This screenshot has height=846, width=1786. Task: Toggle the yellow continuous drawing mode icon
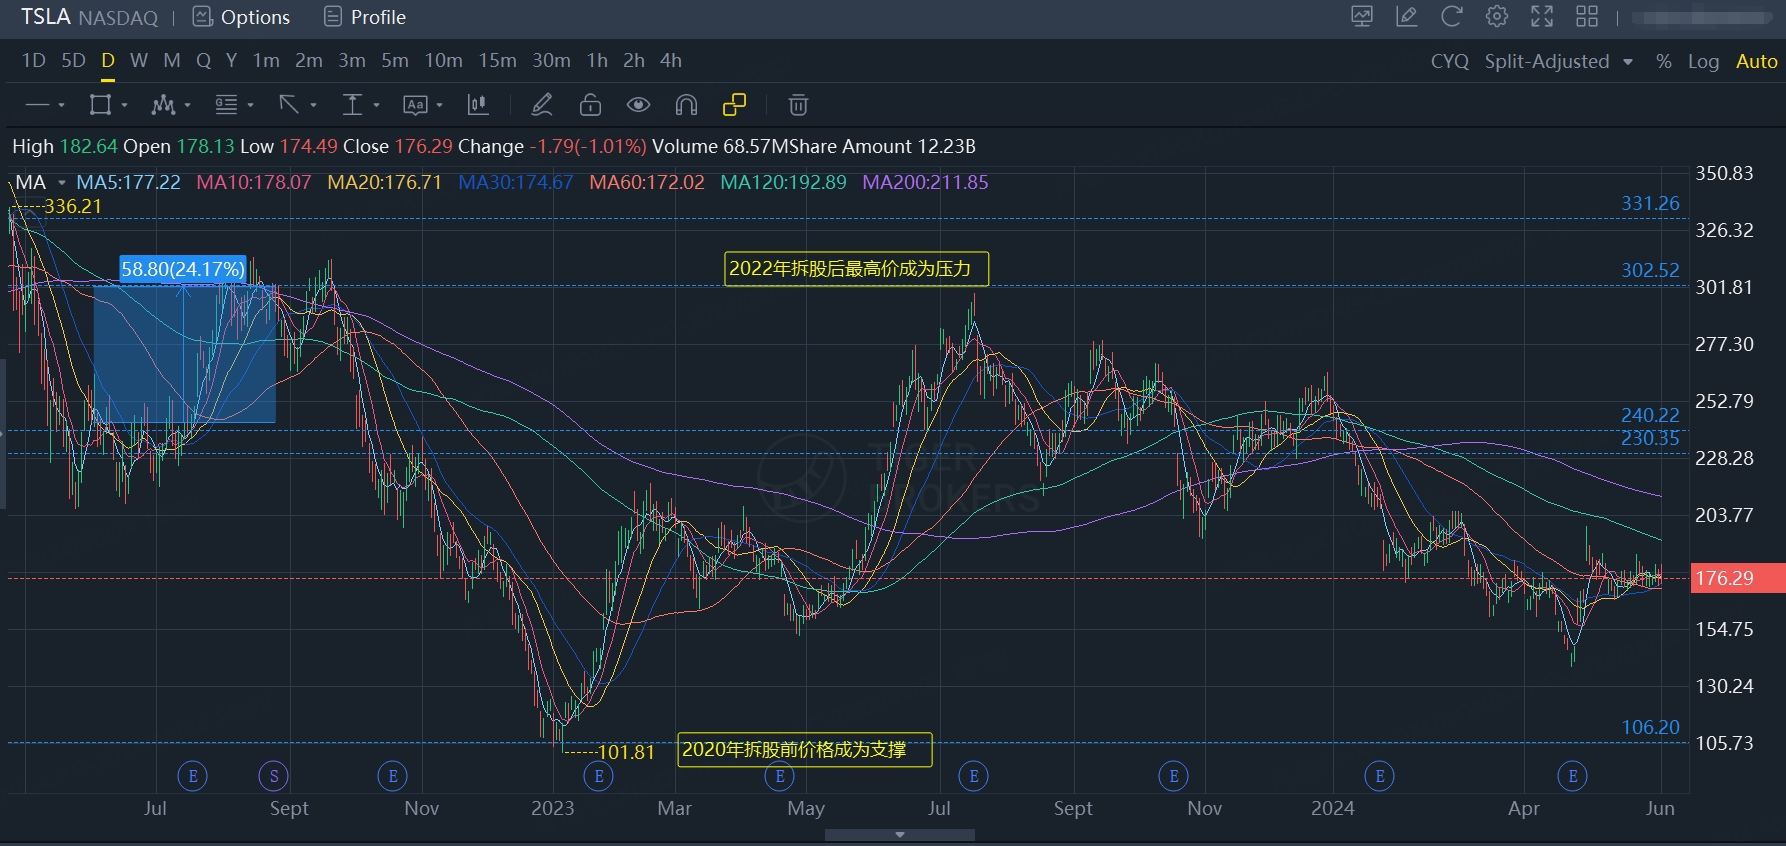(x=734, y=105)
